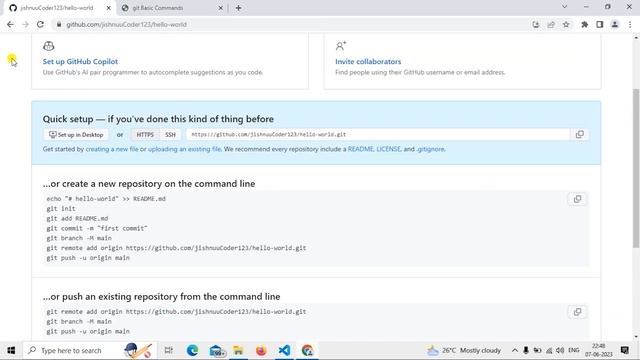Open Task View on the taskbar
Viewport: 640px width, 360px height.
(x=169, y=350)
